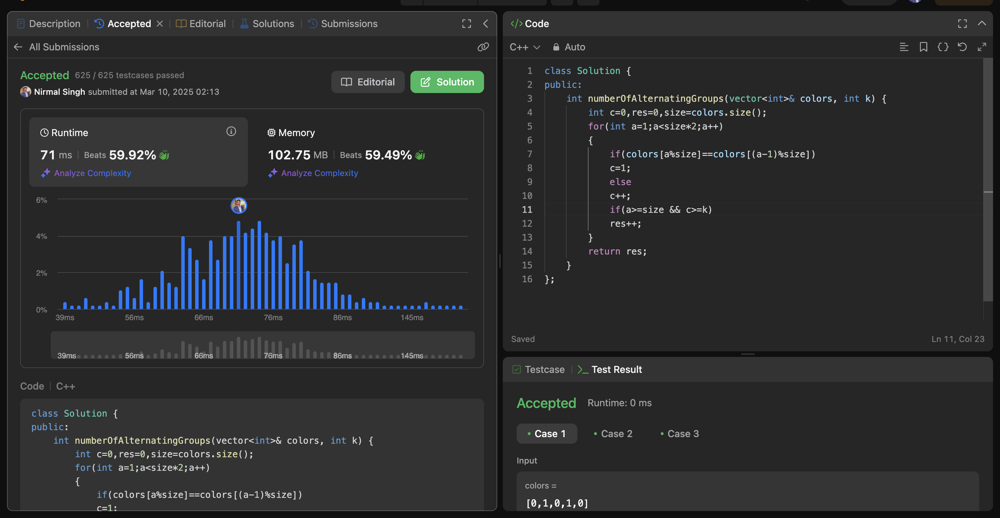1000x518 pixels.
Task: Reset code with the undo arrow icon
Action: (962, 47)
